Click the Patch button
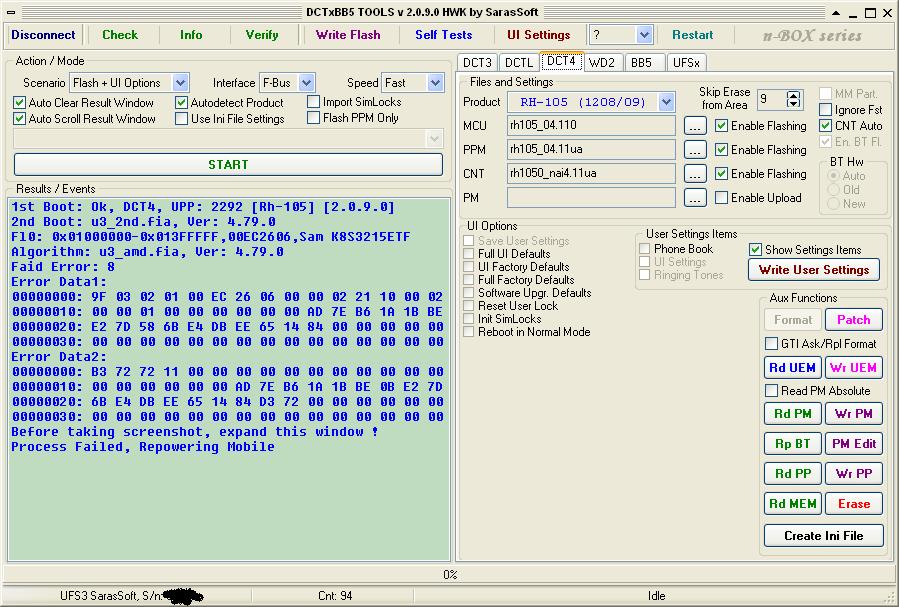This screenshot has width=899, height=607. click(853, 320)
